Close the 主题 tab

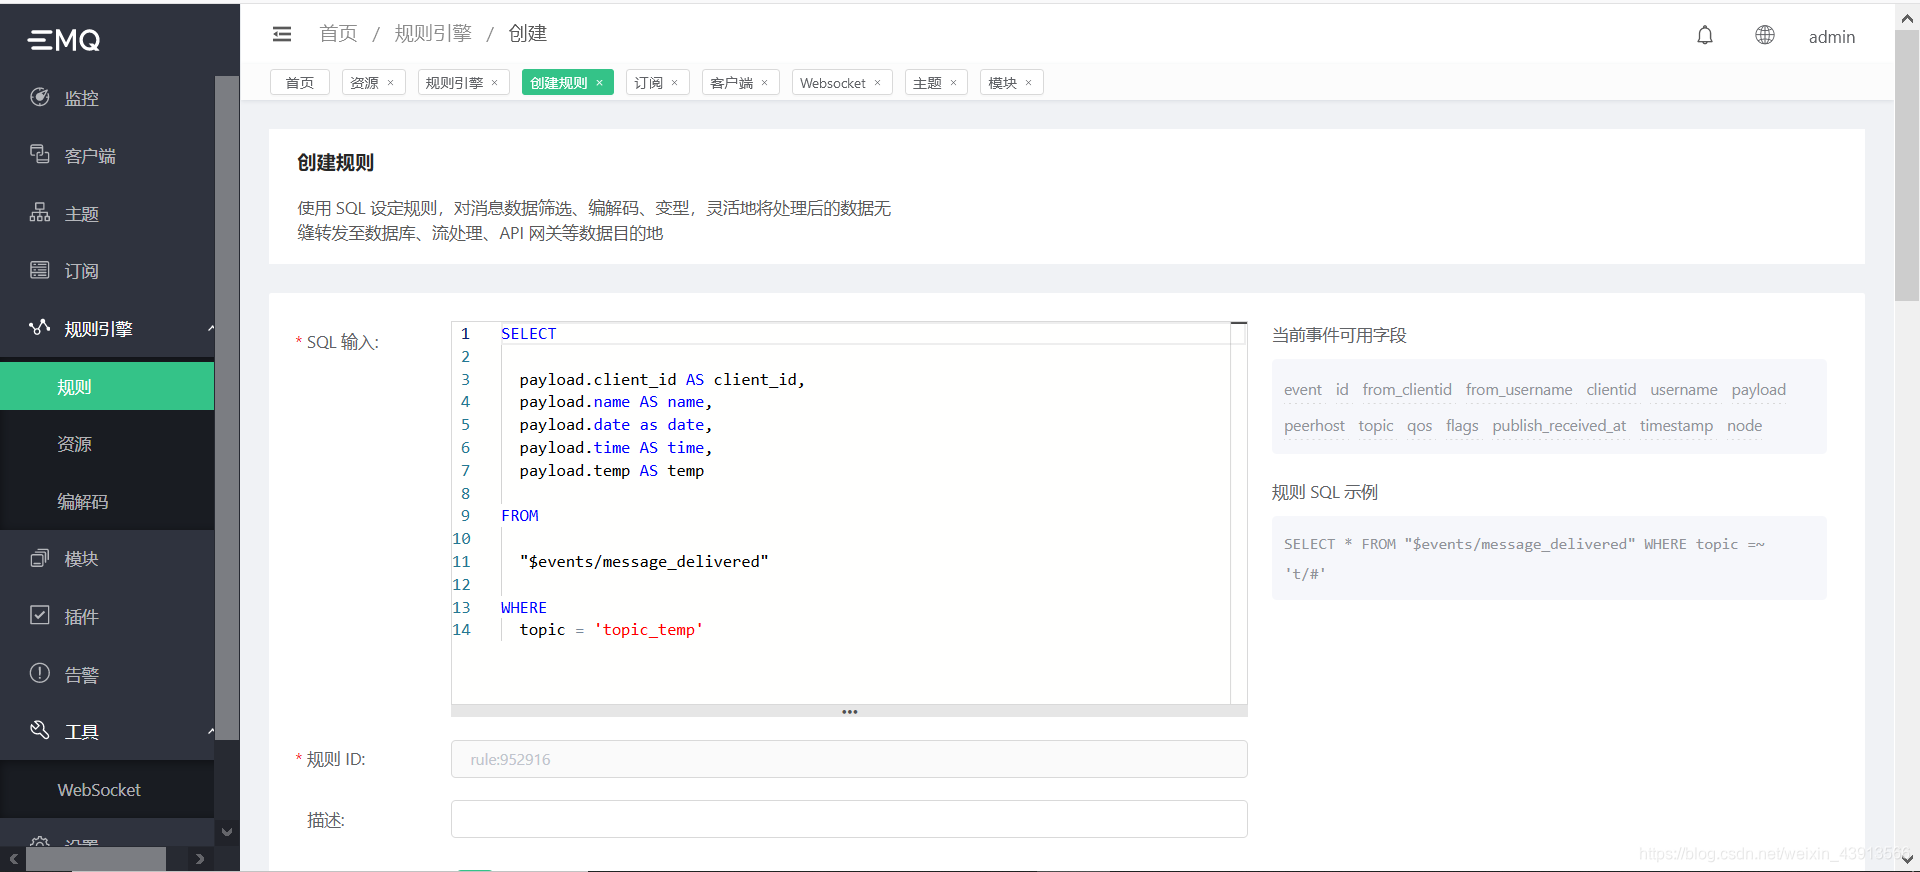click(x=954, y=83)
